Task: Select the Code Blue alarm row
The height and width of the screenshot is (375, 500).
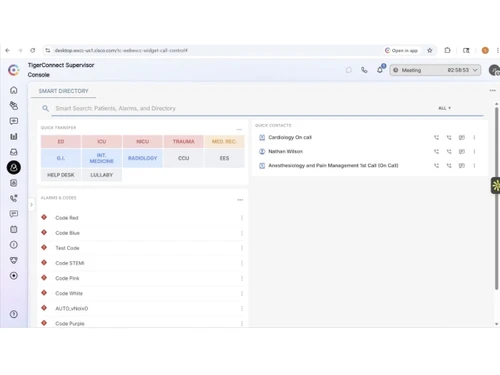Action: pos(142,233)
